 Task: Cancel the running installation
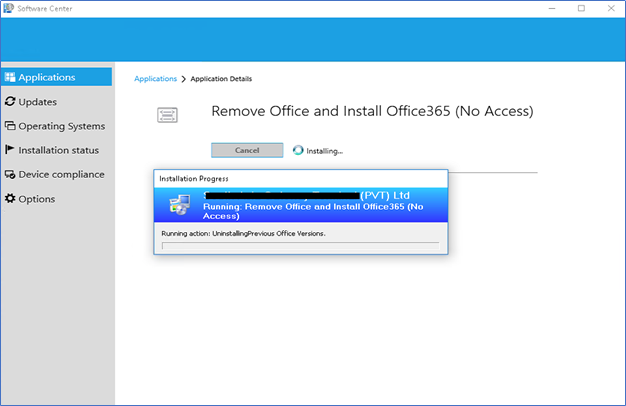[x=247, y=150]
